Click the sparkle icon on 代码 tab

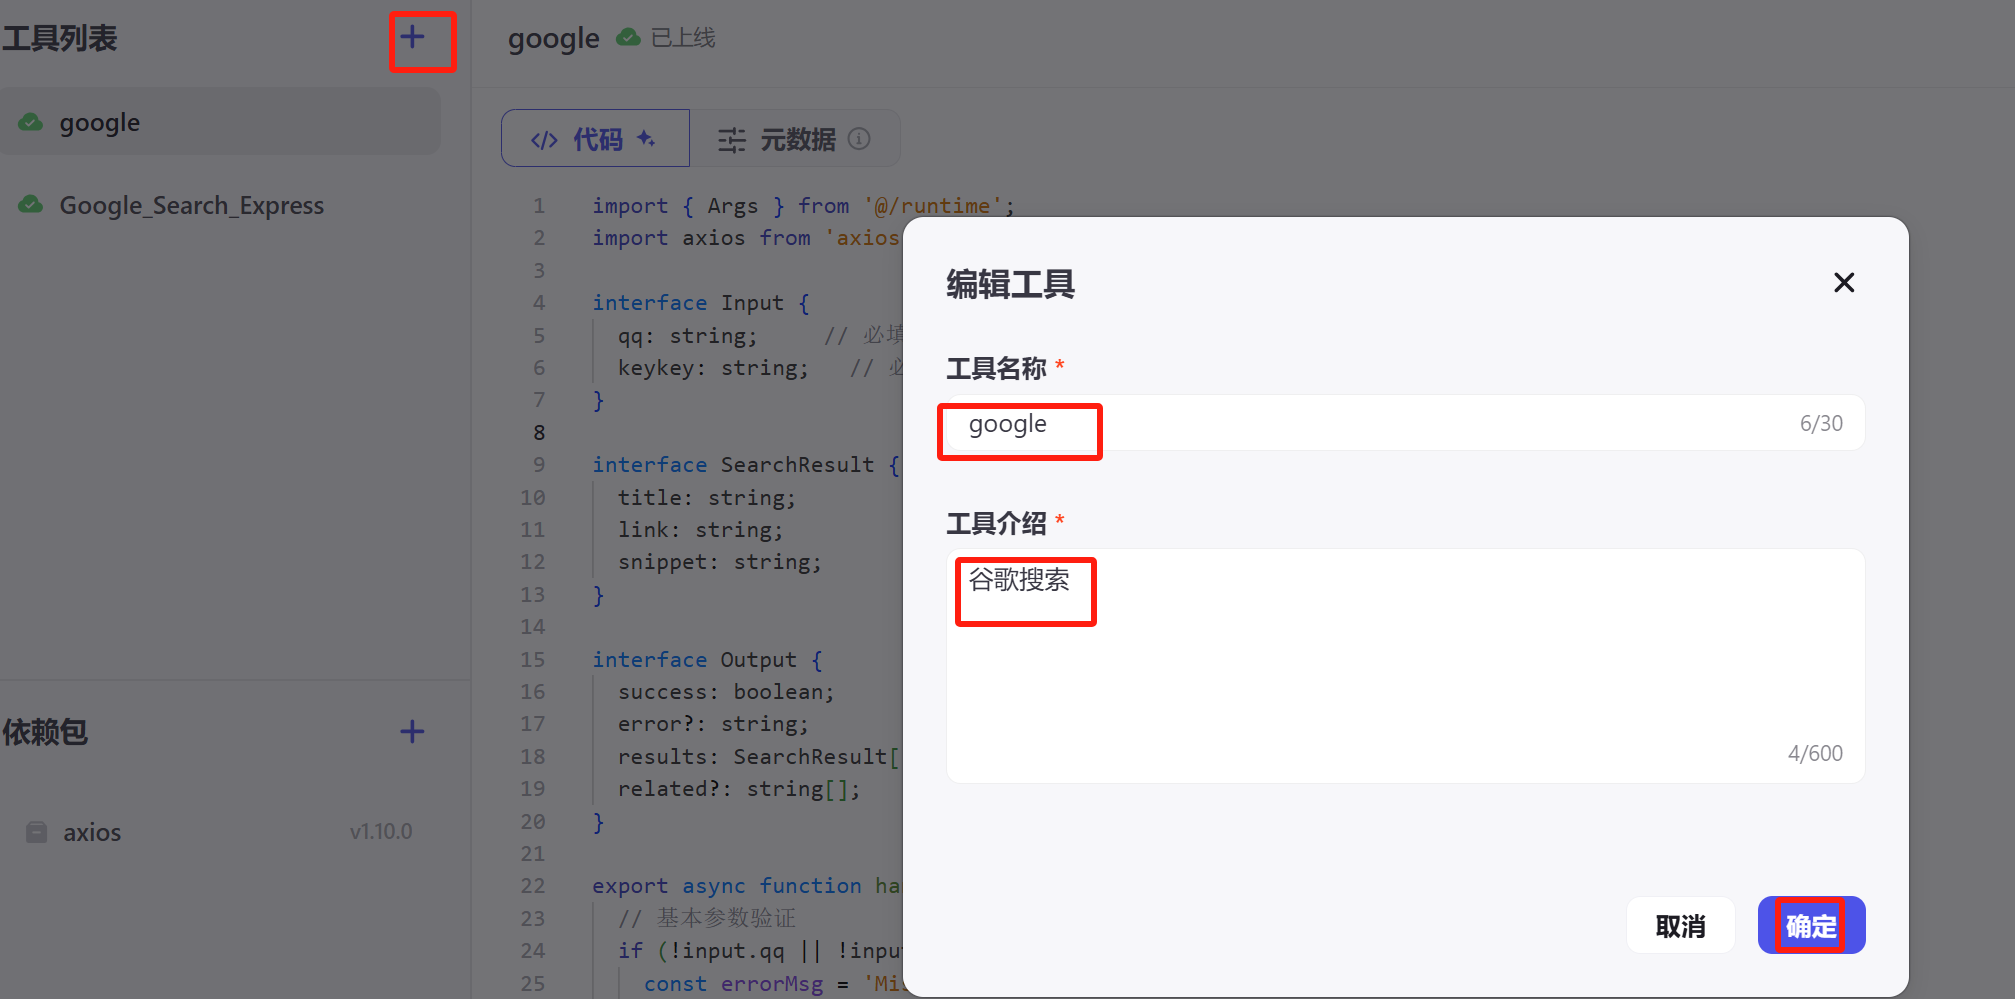coord(646,139)
